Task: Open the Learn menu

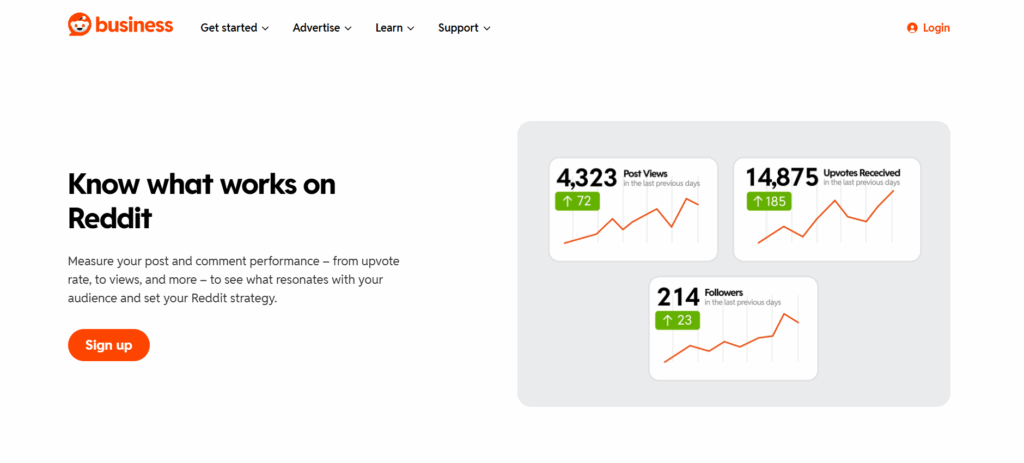Action: click(x=394, y=28)
